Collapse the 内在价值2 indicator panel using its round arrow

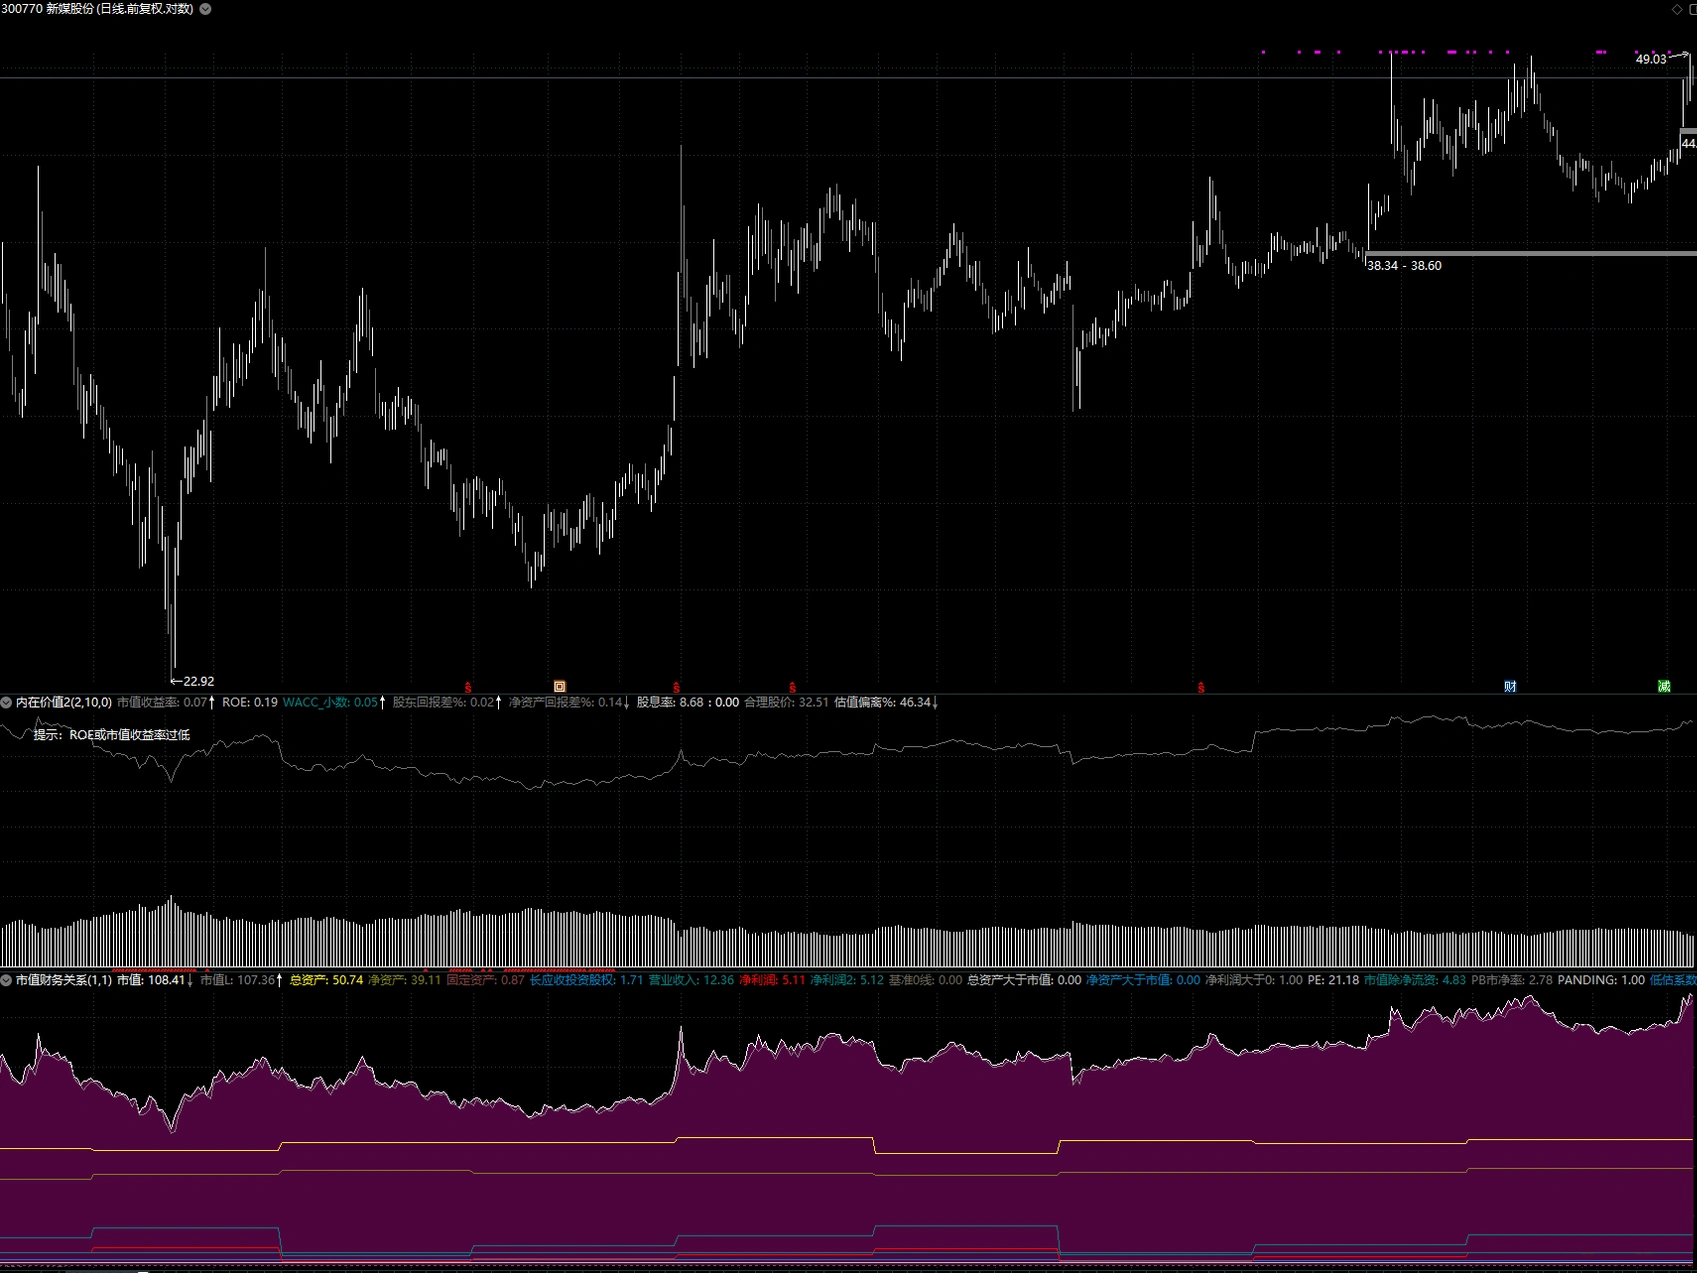pos(7,703)
